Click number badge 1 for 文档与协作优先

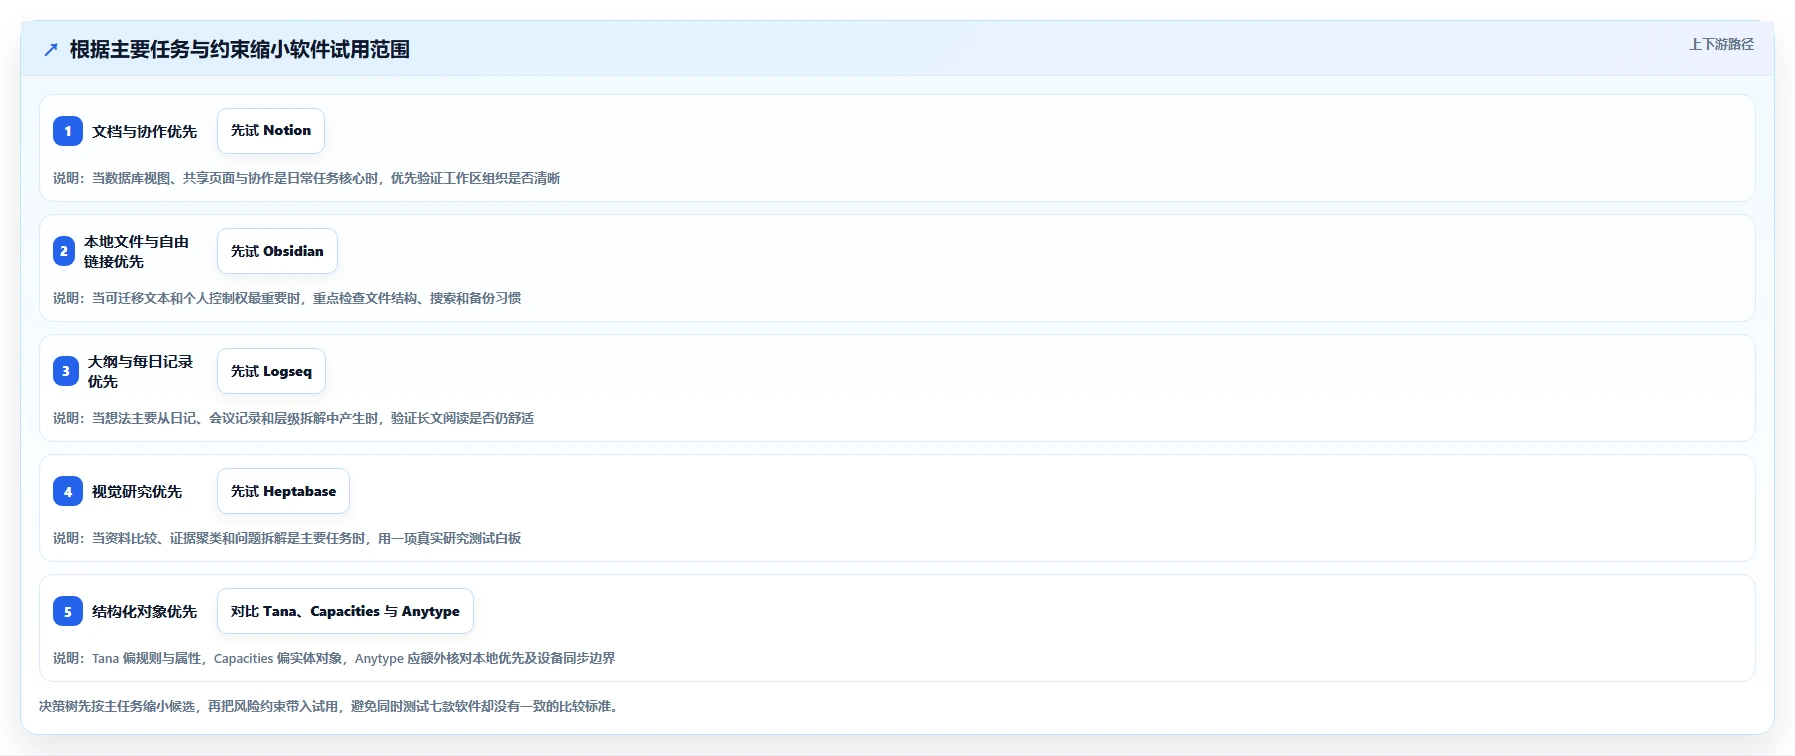click(68, 131)
